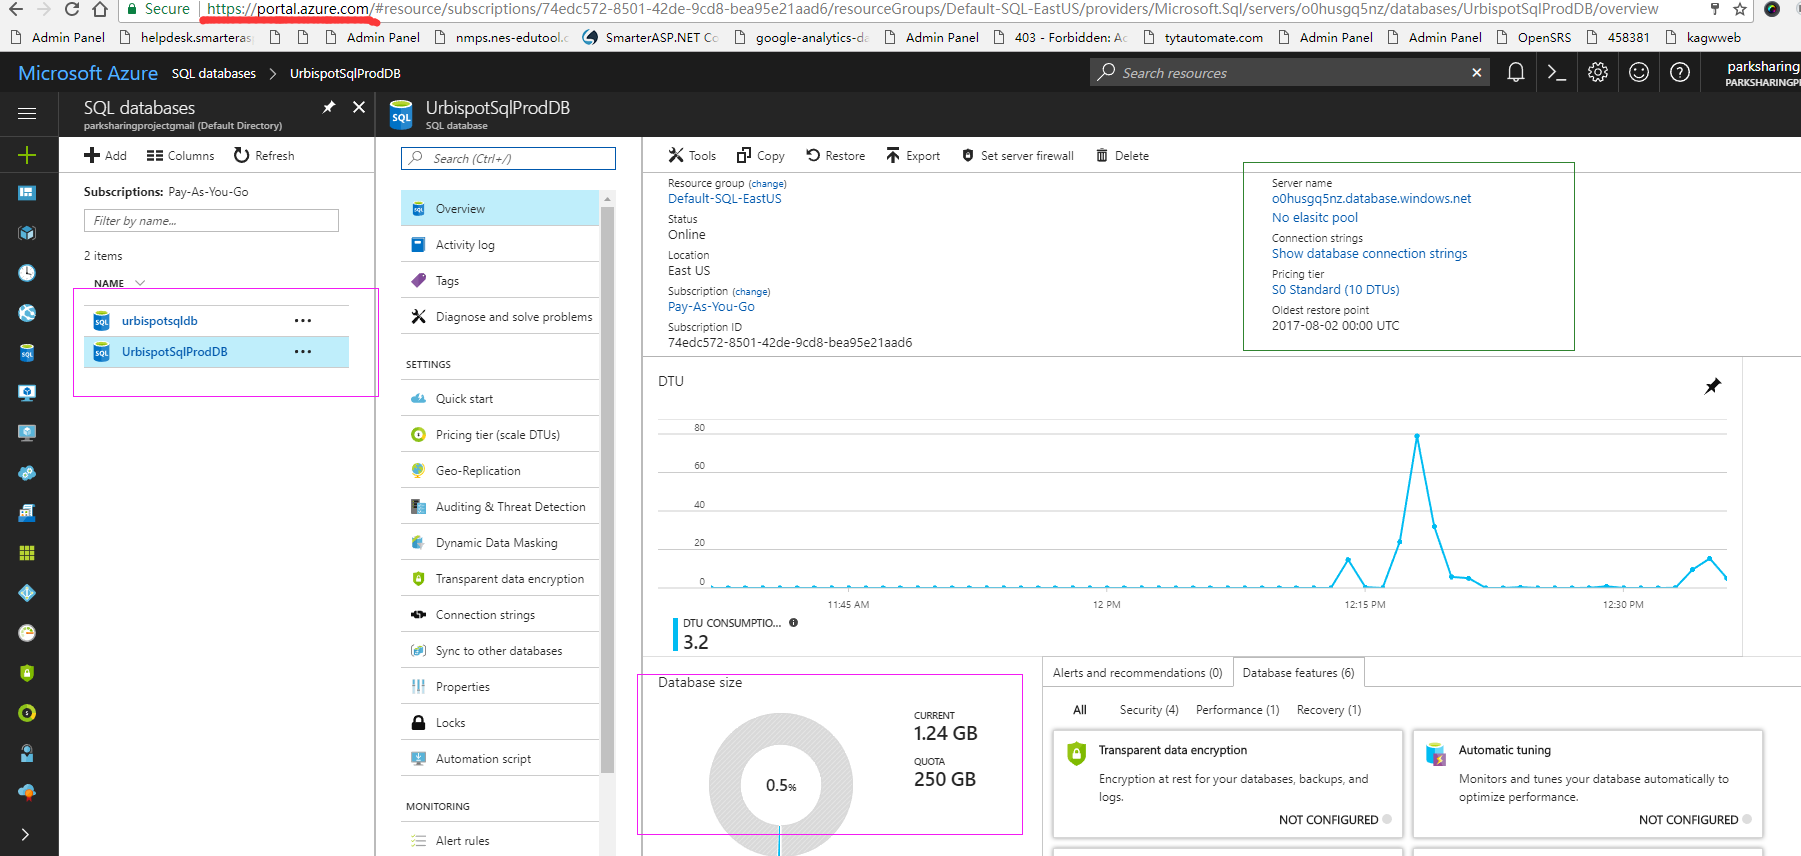The width and height of the screenshot is (1801, 856).
Task: Expand the left sidebar more services chevron
Action: (26, 834)
